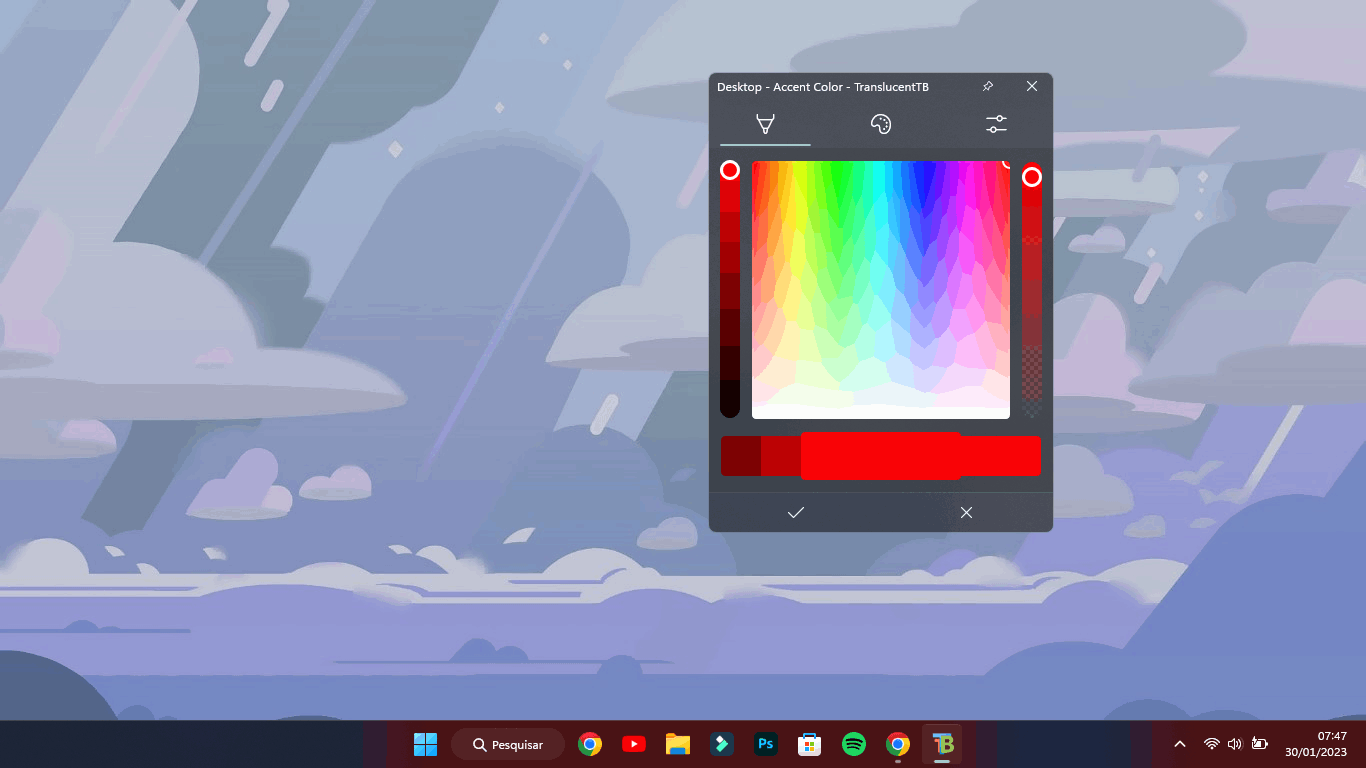The height and width of the screenshot is (768, 1366).
Task: Switch to the palette tab
Action: click(880, 124)
